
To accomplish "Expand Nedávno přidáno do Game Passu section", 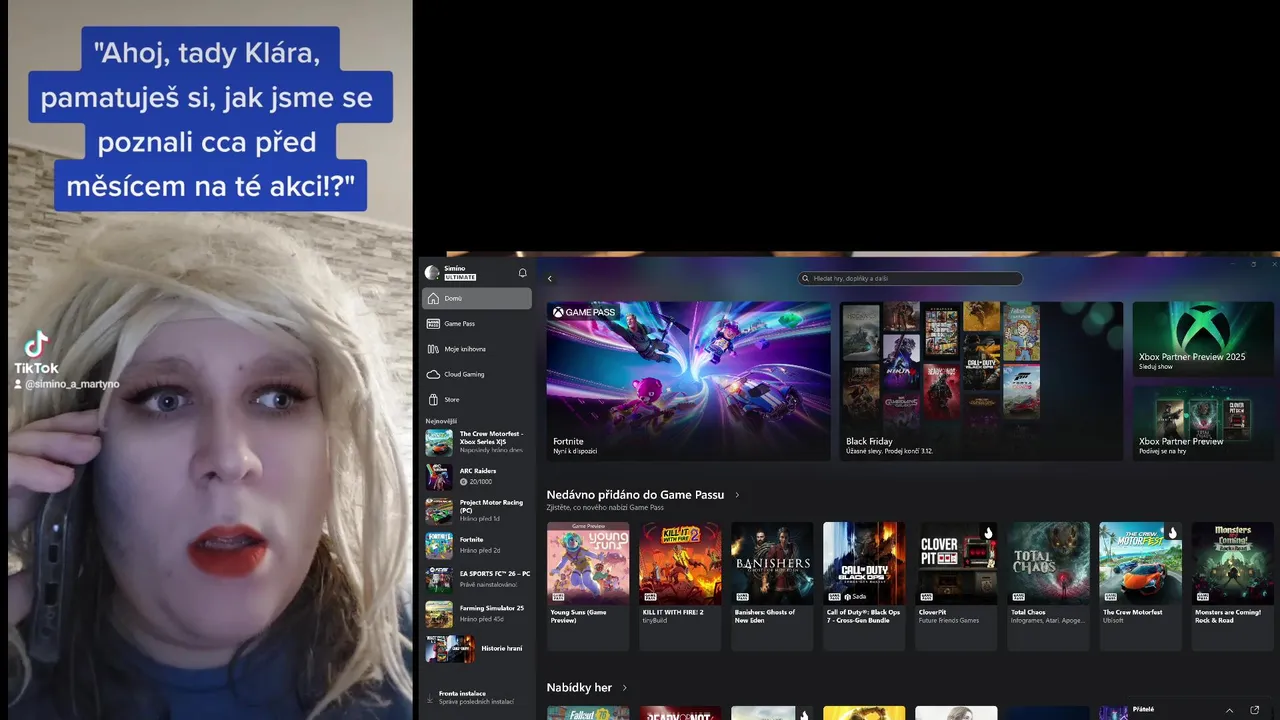I will 737,495.
